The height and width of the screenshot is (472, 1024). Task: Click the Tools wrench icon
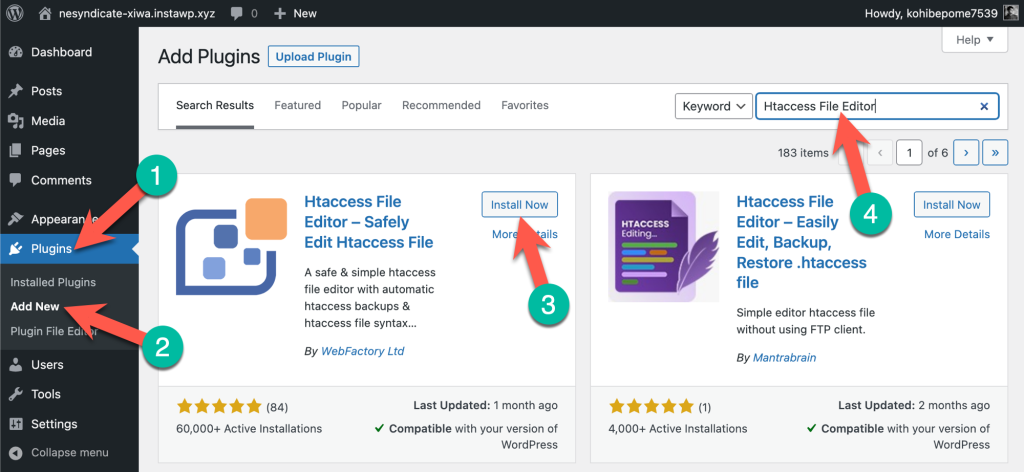[x=16, y=394]
